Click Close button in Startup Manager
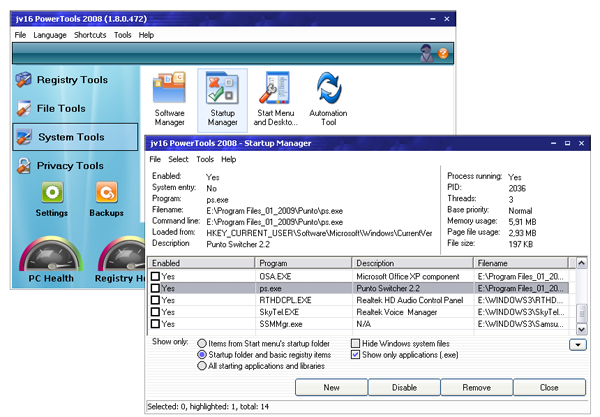The height and width of the screenshot is (417, 600). 549,388
